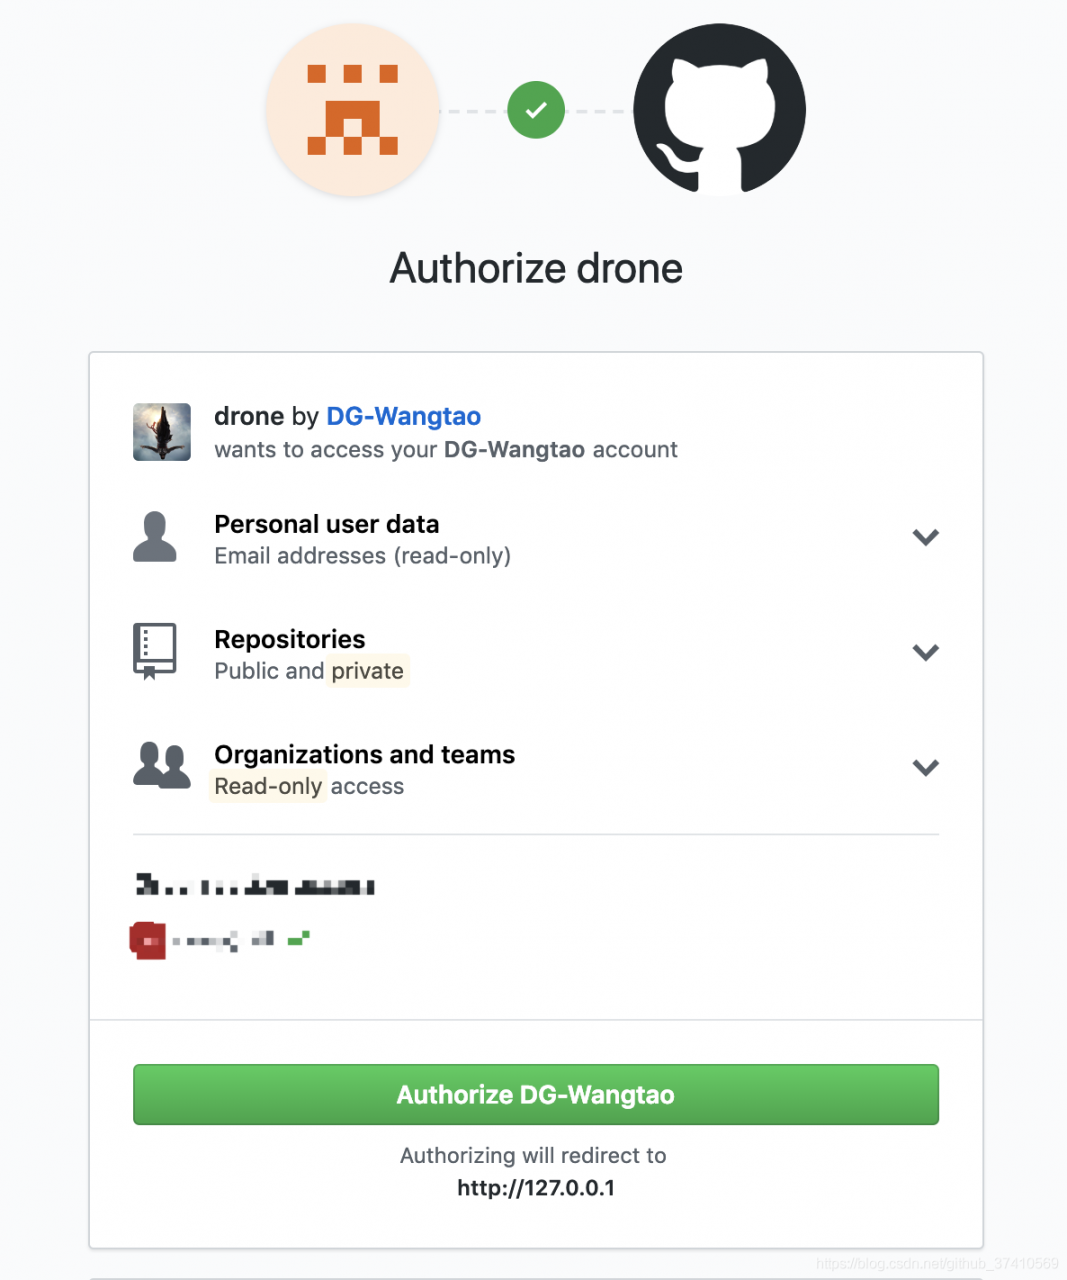Click the Repositories book icon
The height and width of the screenshot is (1280, 1067).
pyautogui.click(x=155, y=651)
